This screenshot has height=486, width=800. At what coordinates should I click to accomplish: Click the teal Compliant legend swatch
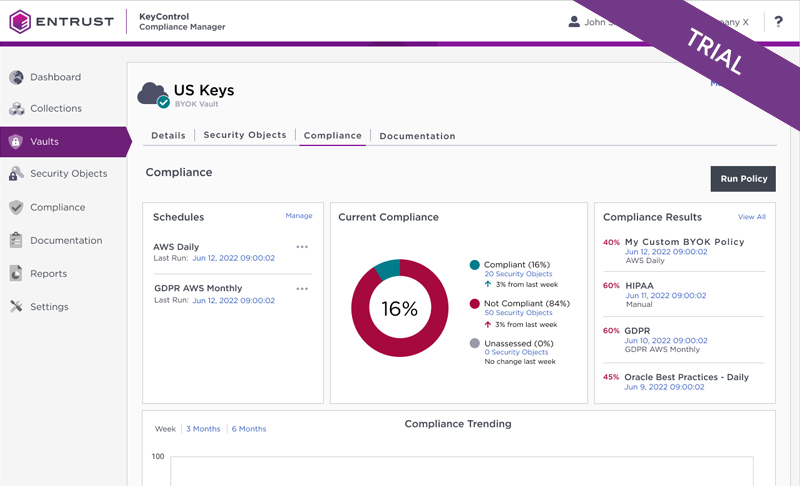[x=474, y=265]
